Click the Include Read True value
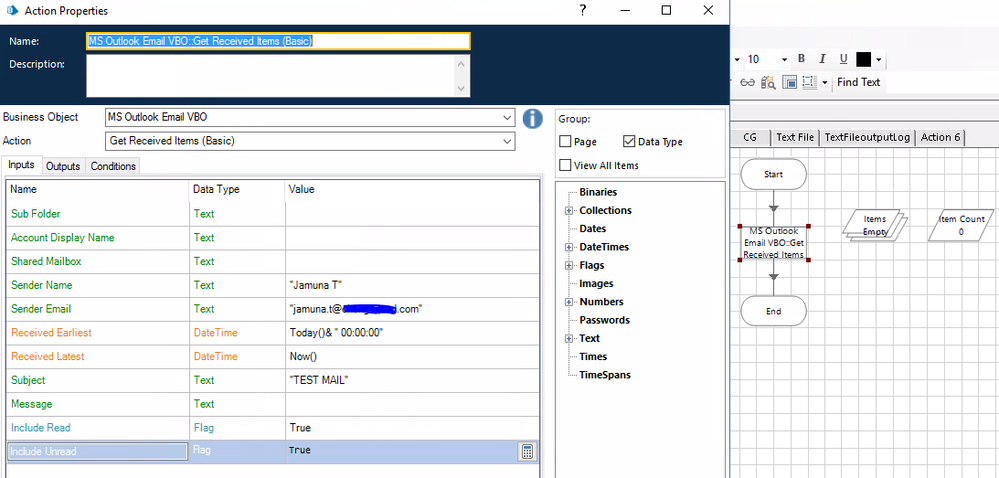 (x=299, y=428)
